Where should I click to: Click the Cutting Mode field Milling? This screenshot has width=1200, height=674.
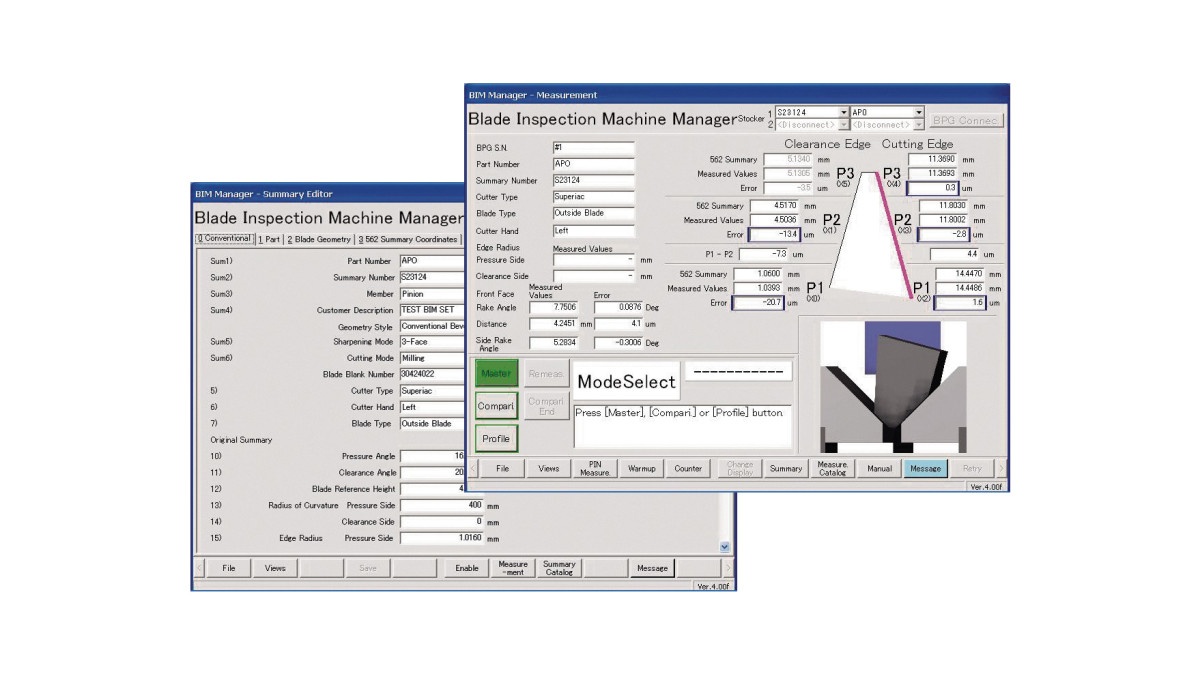pyautogui.click(x=432, y=357)
